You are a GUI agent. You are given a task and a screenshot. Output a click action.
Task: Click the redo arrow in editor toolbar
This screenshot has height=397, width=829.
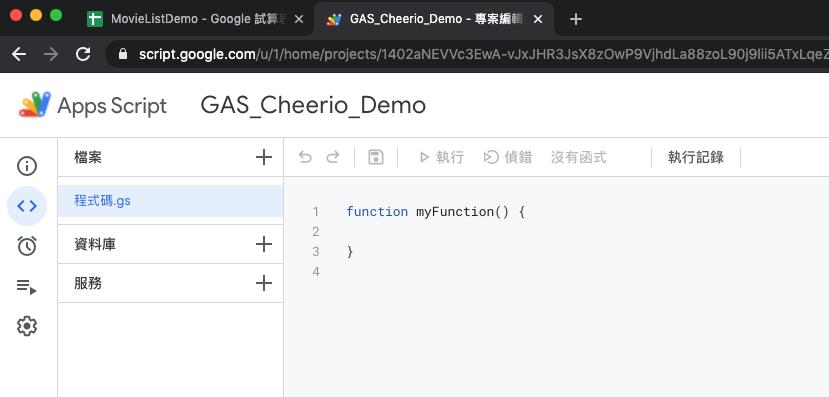point(333,157)
